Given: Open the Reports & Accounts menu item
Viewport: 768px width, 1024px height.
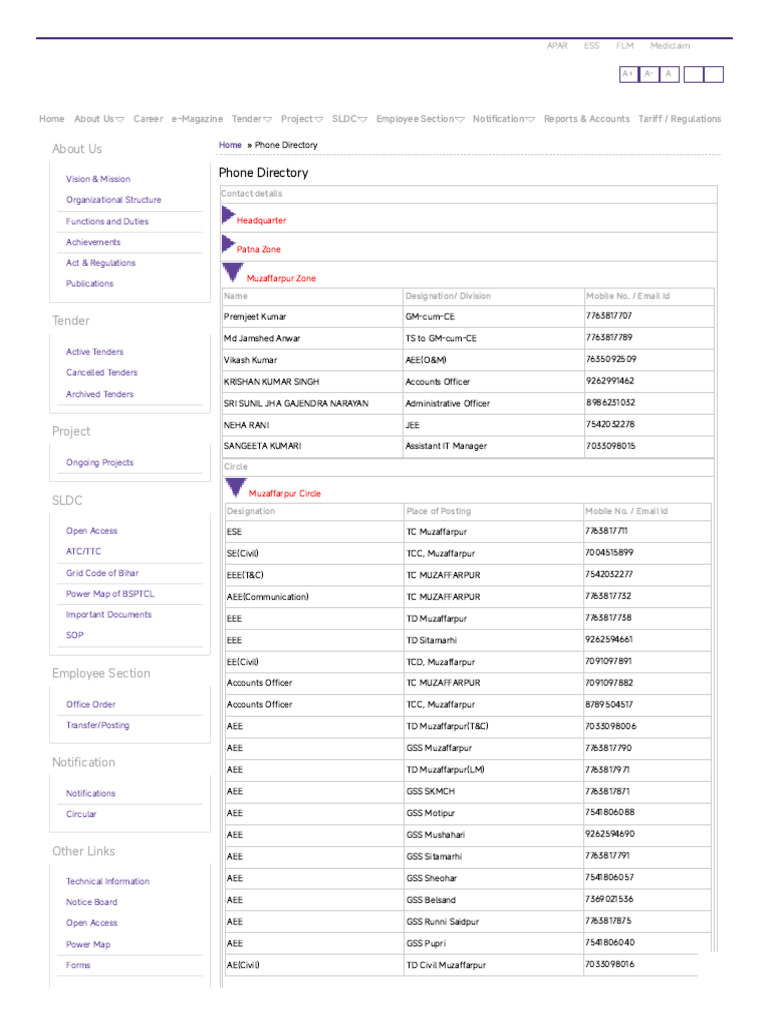Looking at the screenshot, I should [586, 119].
